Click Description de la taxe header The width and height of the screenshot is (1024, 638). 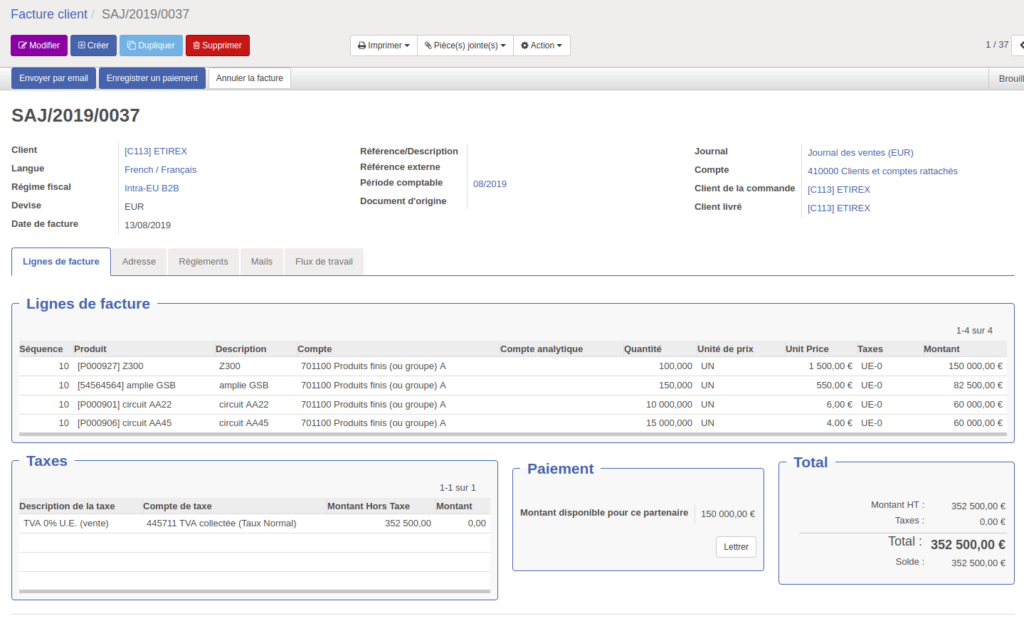tap(67, 507)
